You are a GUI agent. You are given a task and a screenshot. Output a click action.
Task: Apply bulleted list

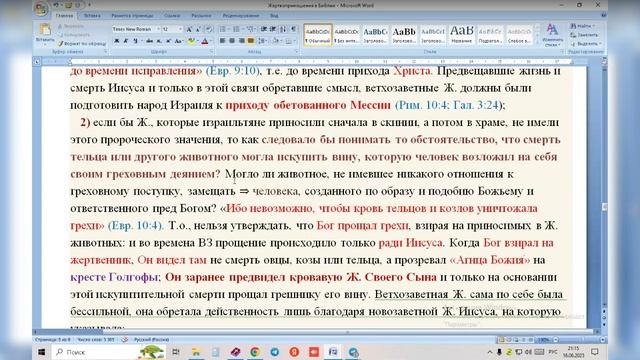[223, 29]
